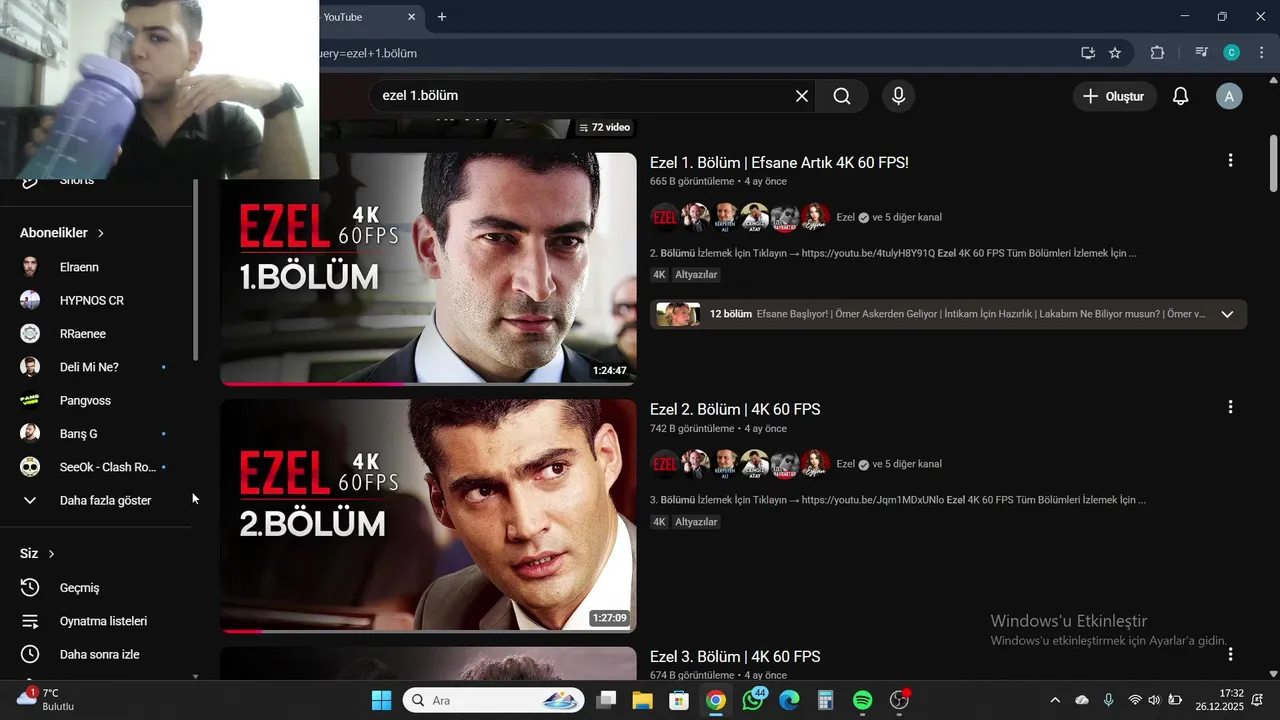Click Altyazılar badge under second video

click(696, 522)
